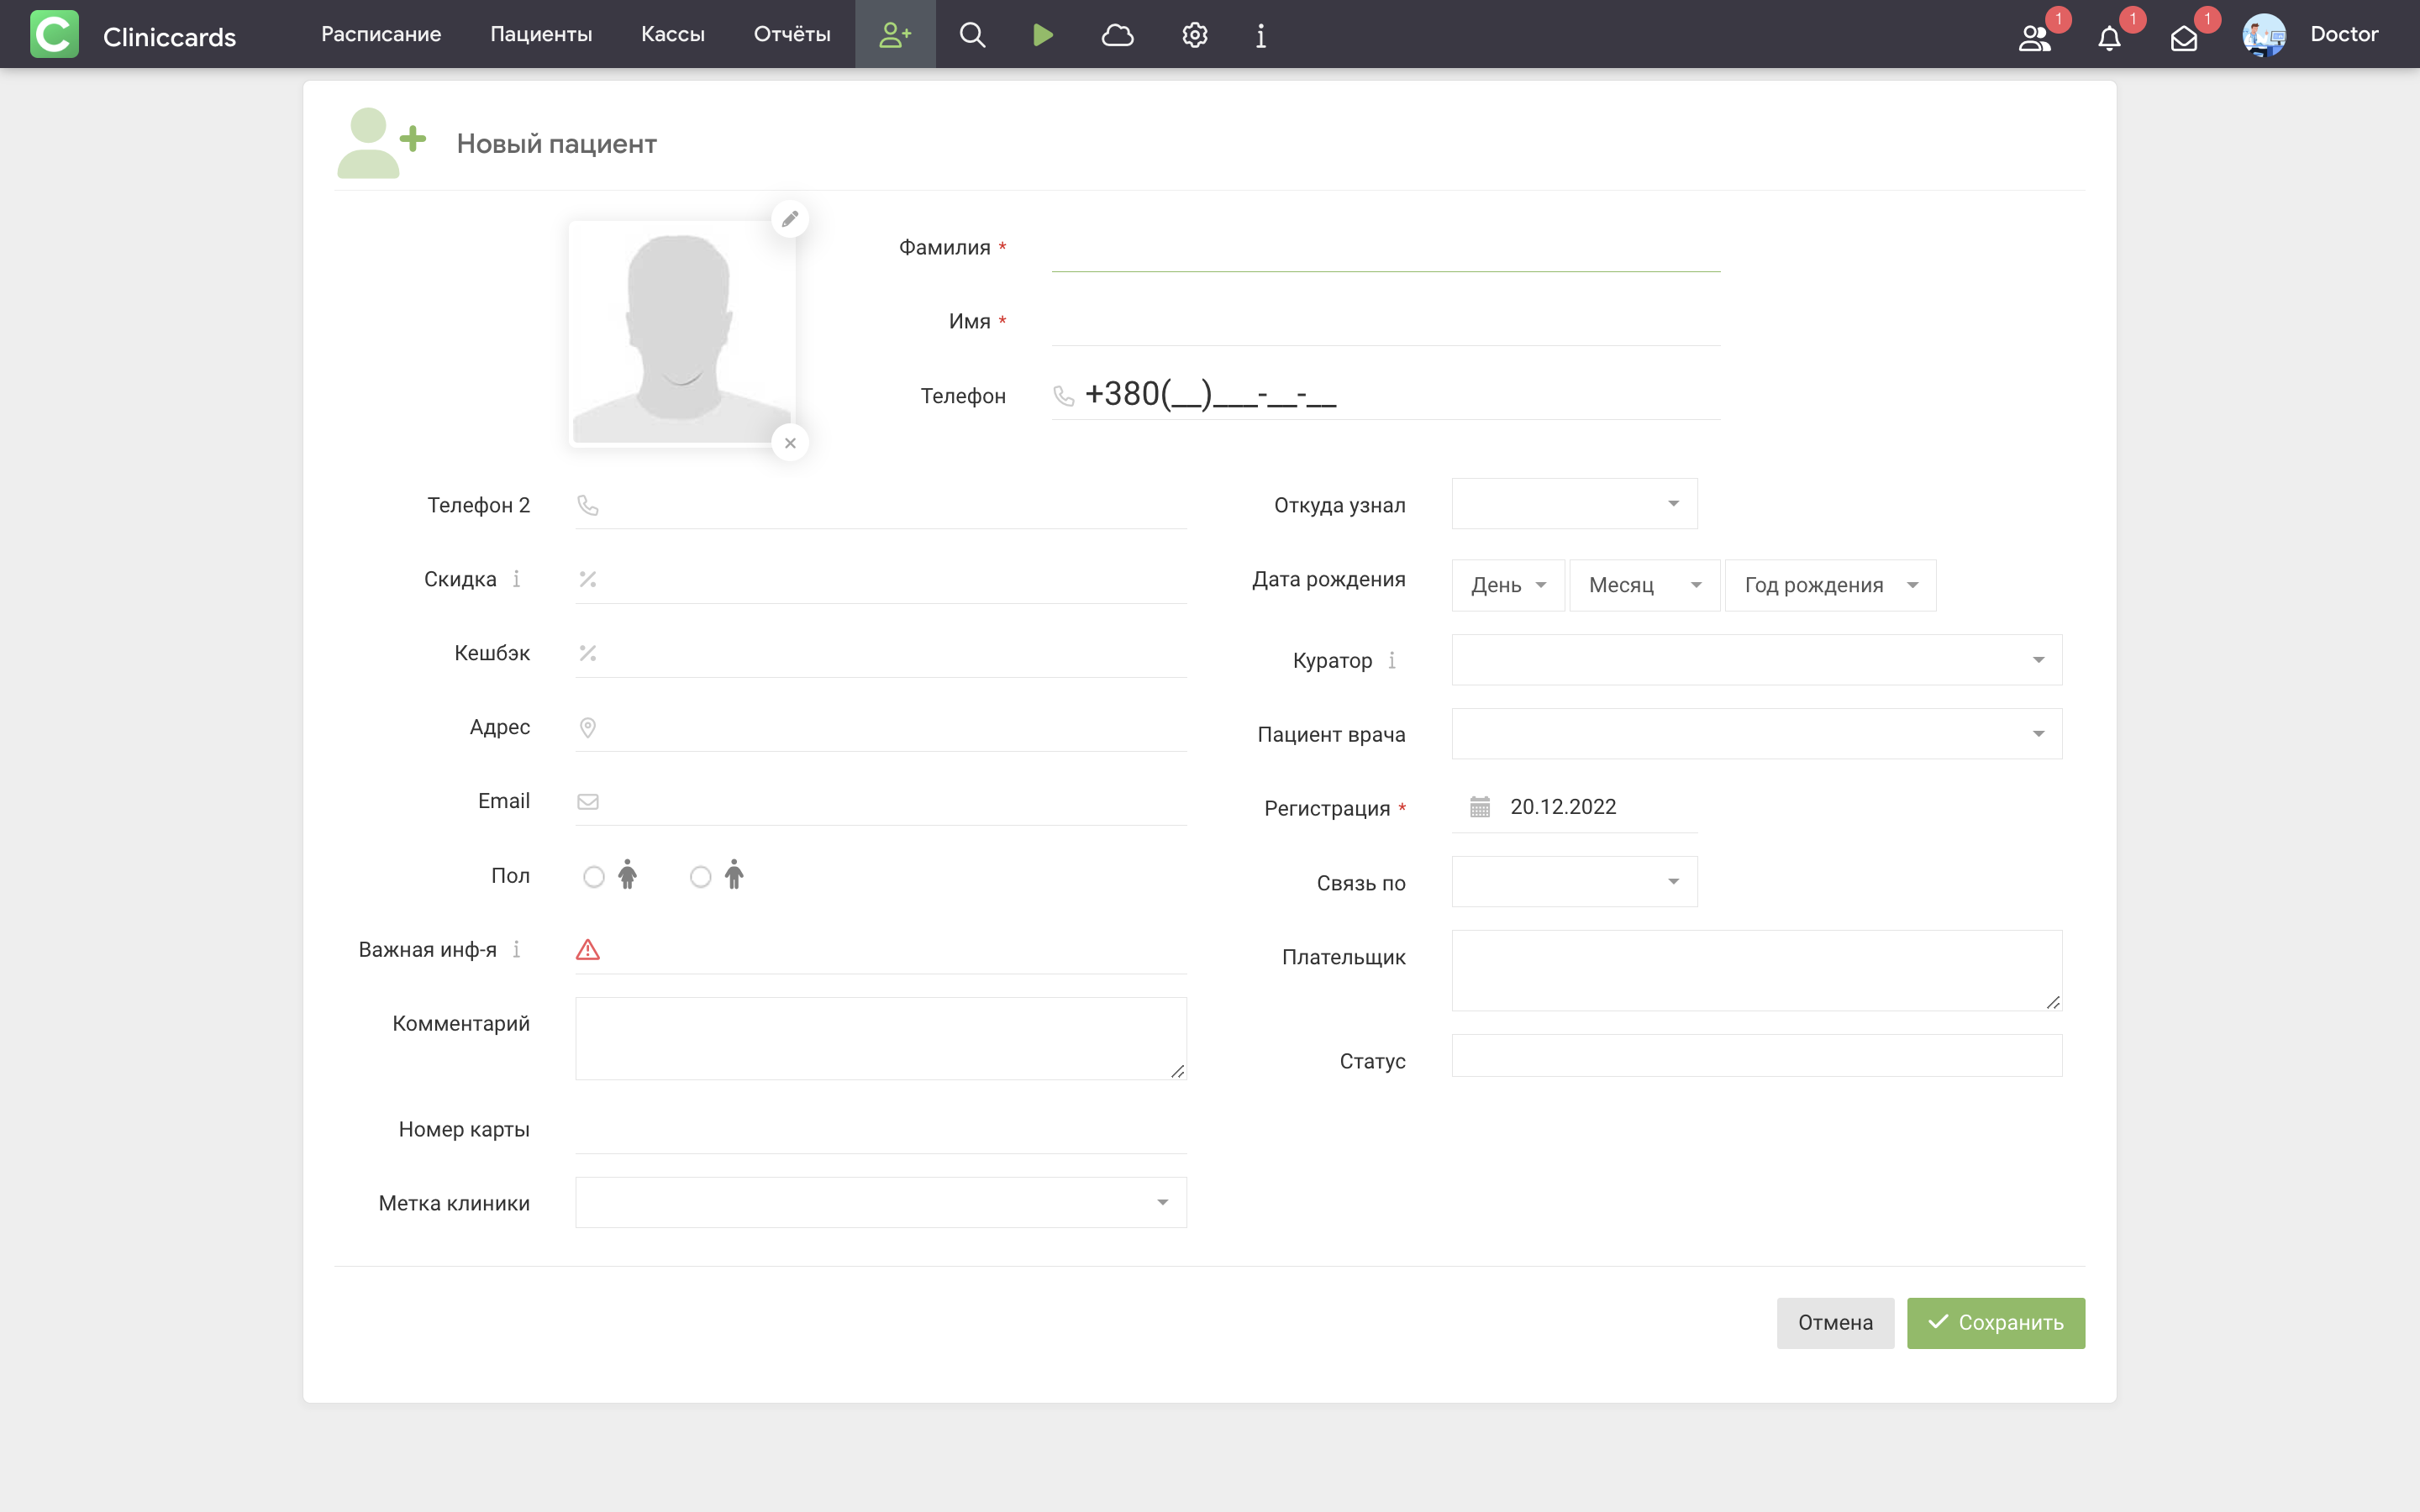Click the info icon next to Скидка
This screenshot has width=2420, height=1512.
click(516, 579)
